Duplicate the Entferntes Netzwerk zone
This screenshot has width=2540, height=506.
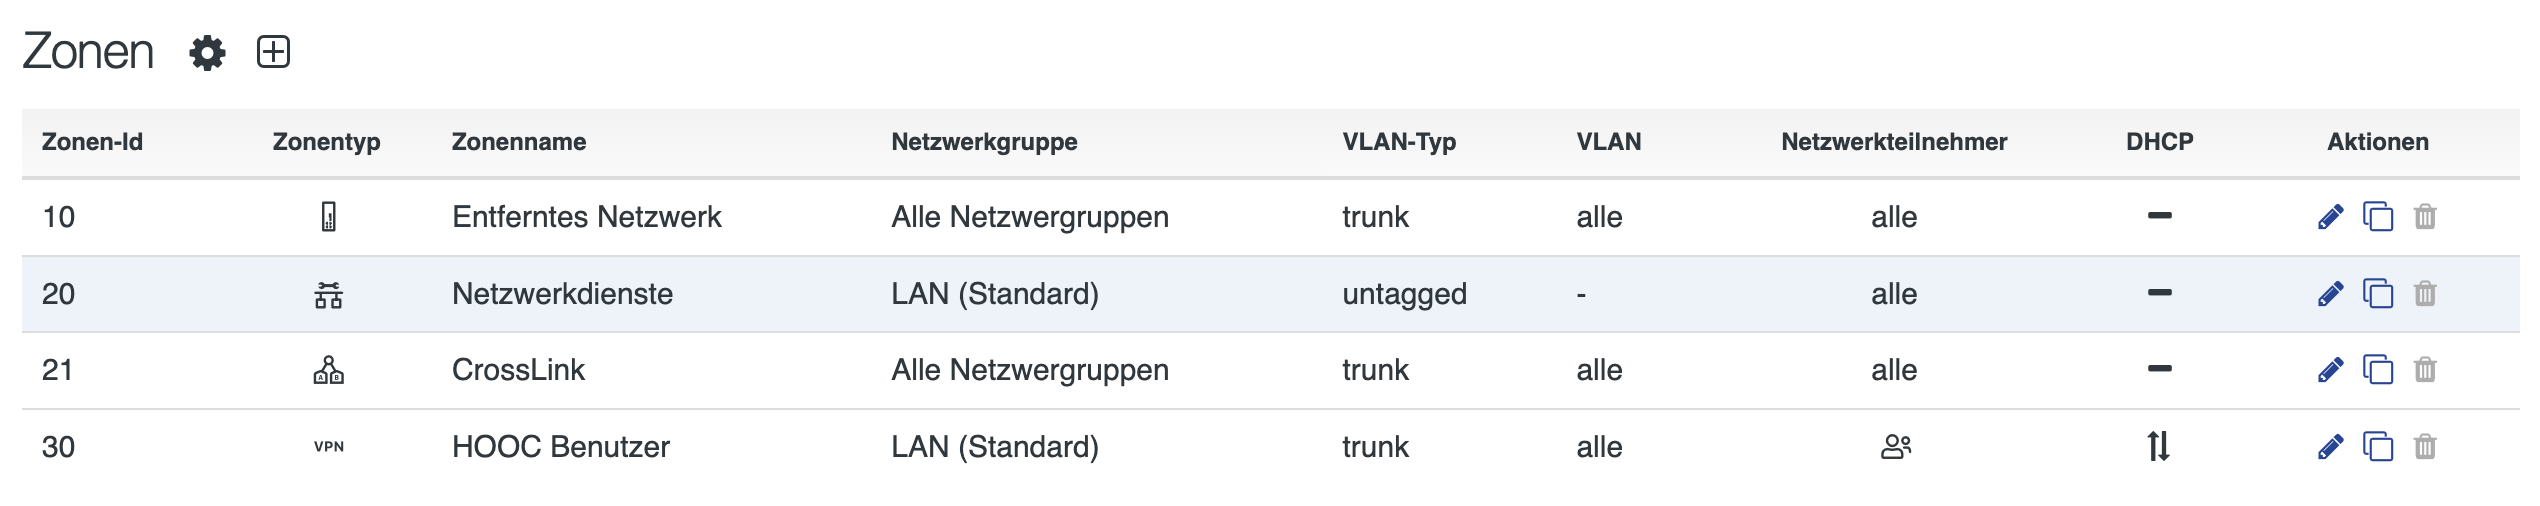point(2377,217)
